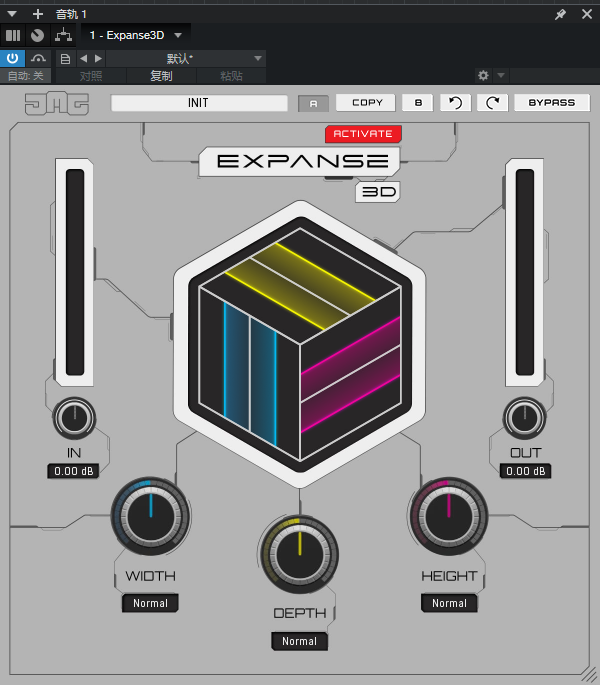Click the IN 0.00 dB value field

(x=73, y=471)
